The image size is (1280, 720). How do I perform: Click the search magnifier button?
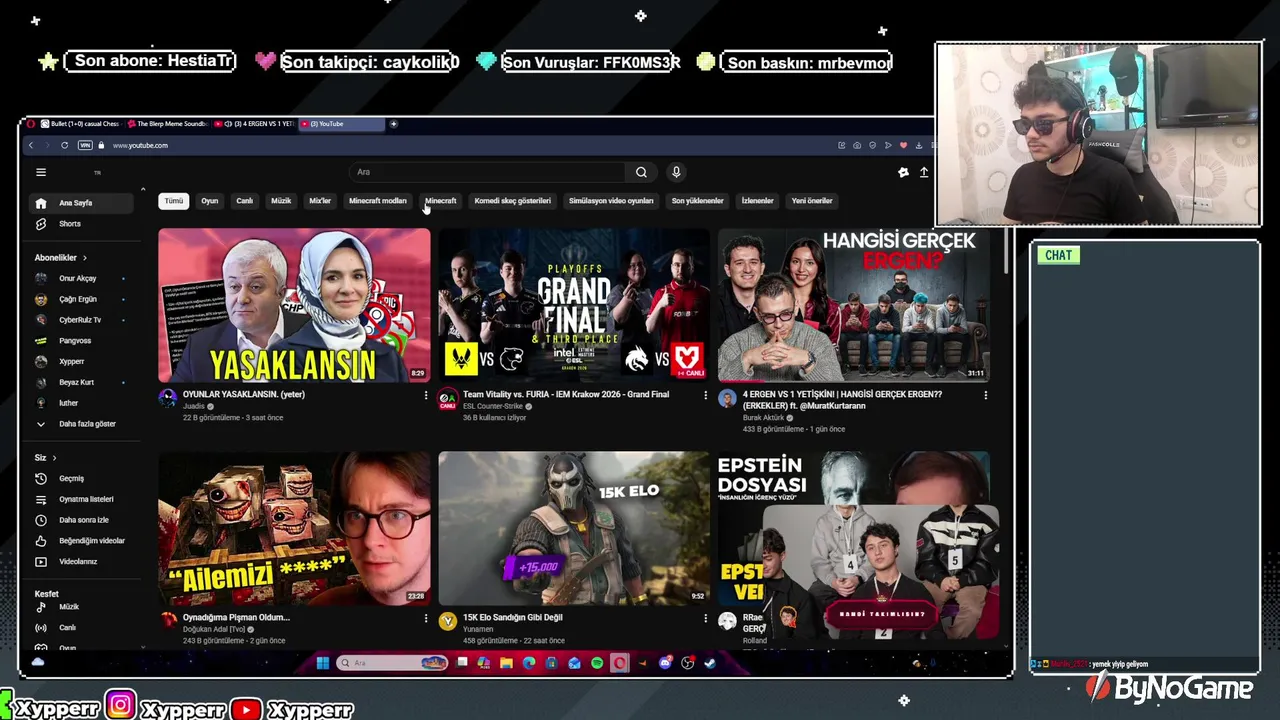(641, 172)
